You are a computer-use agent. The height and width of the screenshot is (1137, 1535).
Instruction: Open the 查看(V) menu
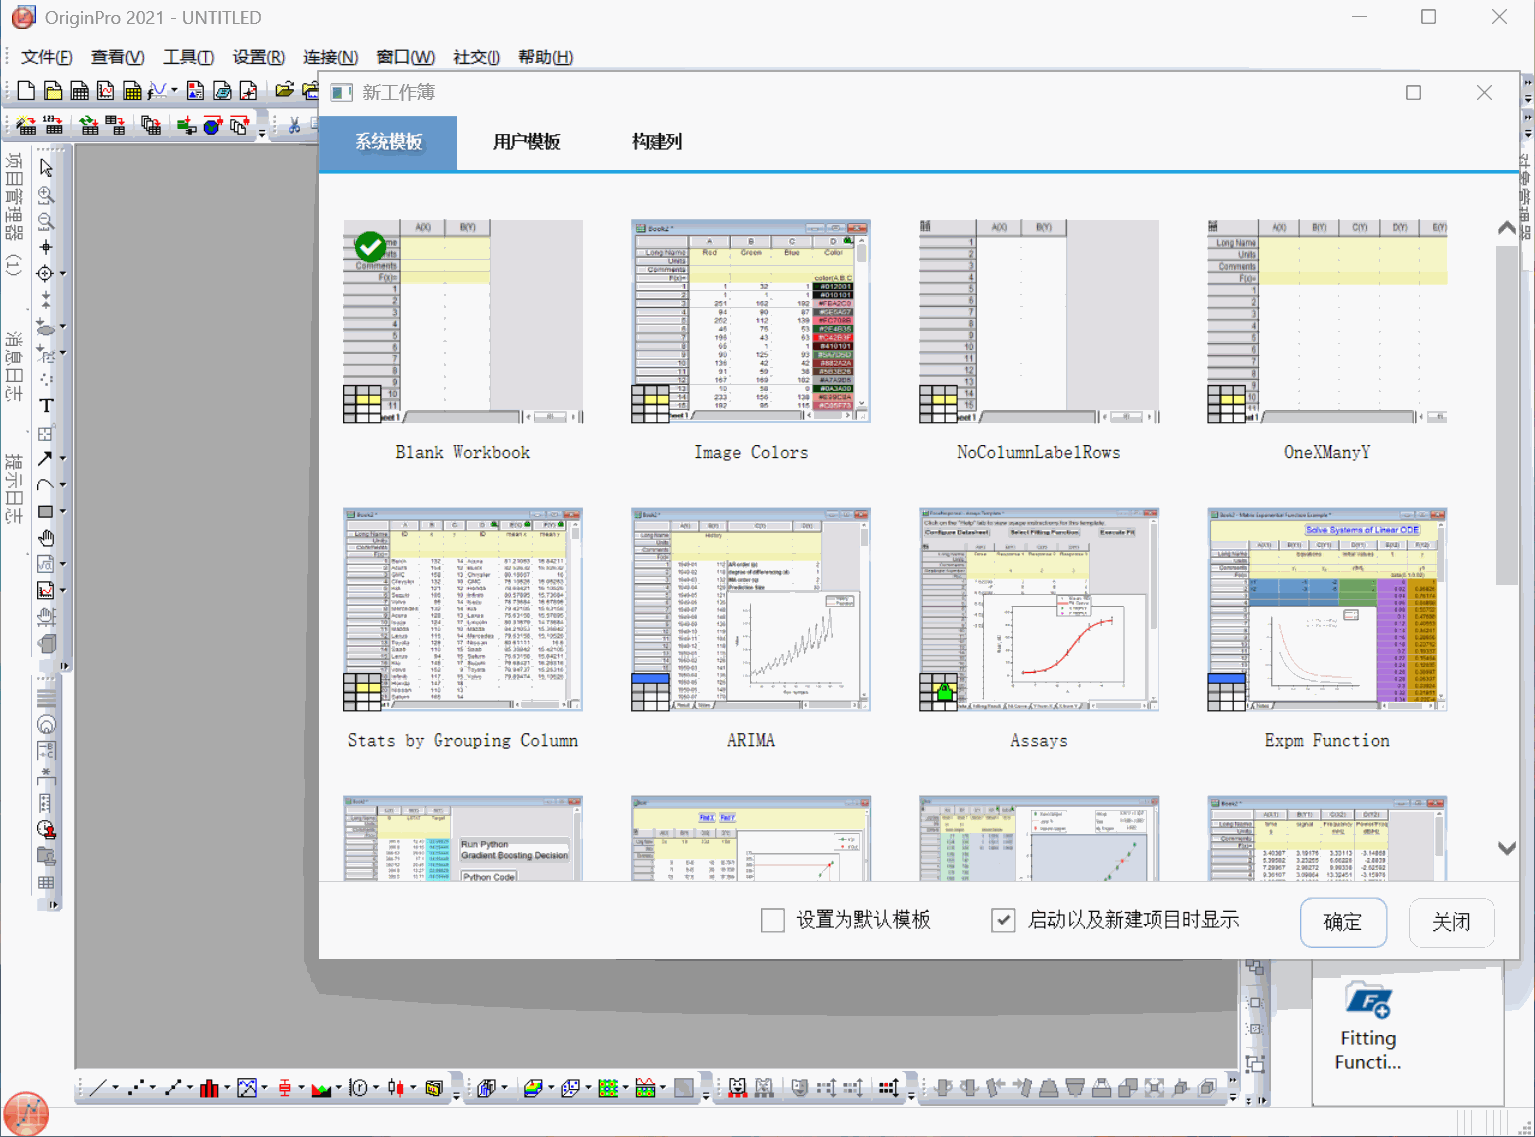pyautogui.click(x=117, y=57)
